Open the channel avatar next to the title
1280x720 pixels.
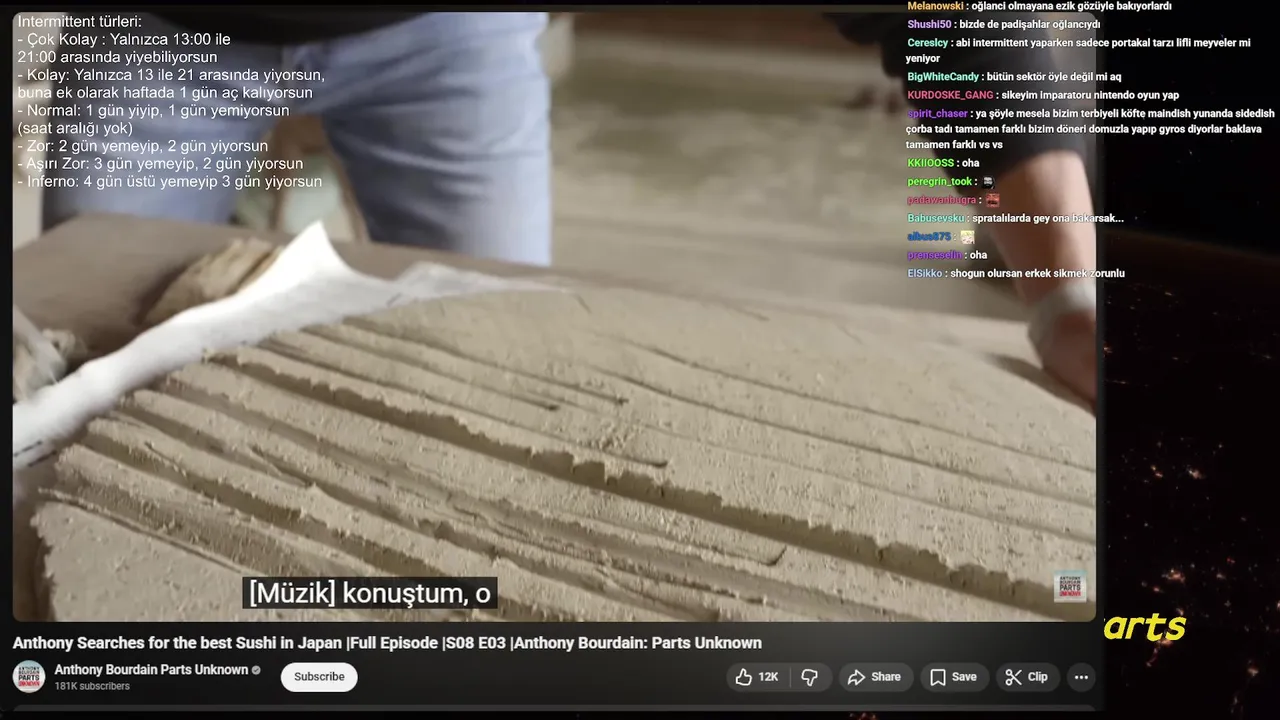click(29, 677)
